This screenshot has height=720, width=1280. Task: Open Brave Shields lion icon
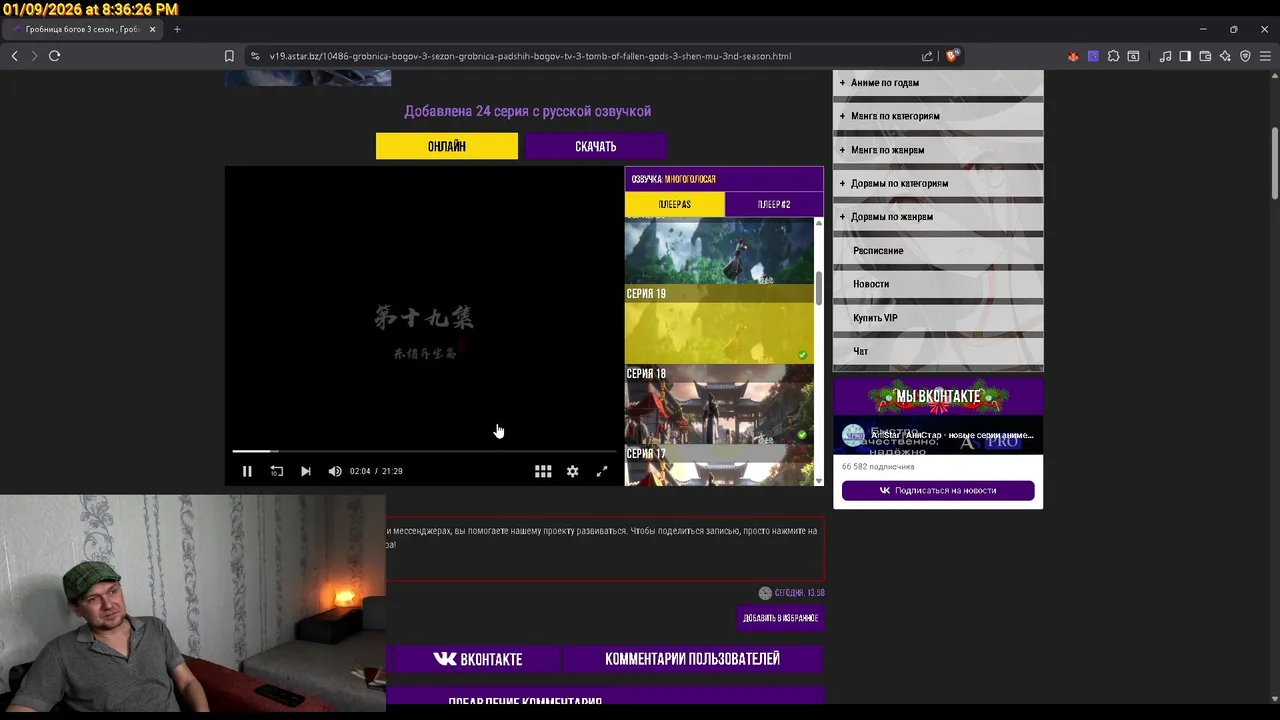click(951, 56)
